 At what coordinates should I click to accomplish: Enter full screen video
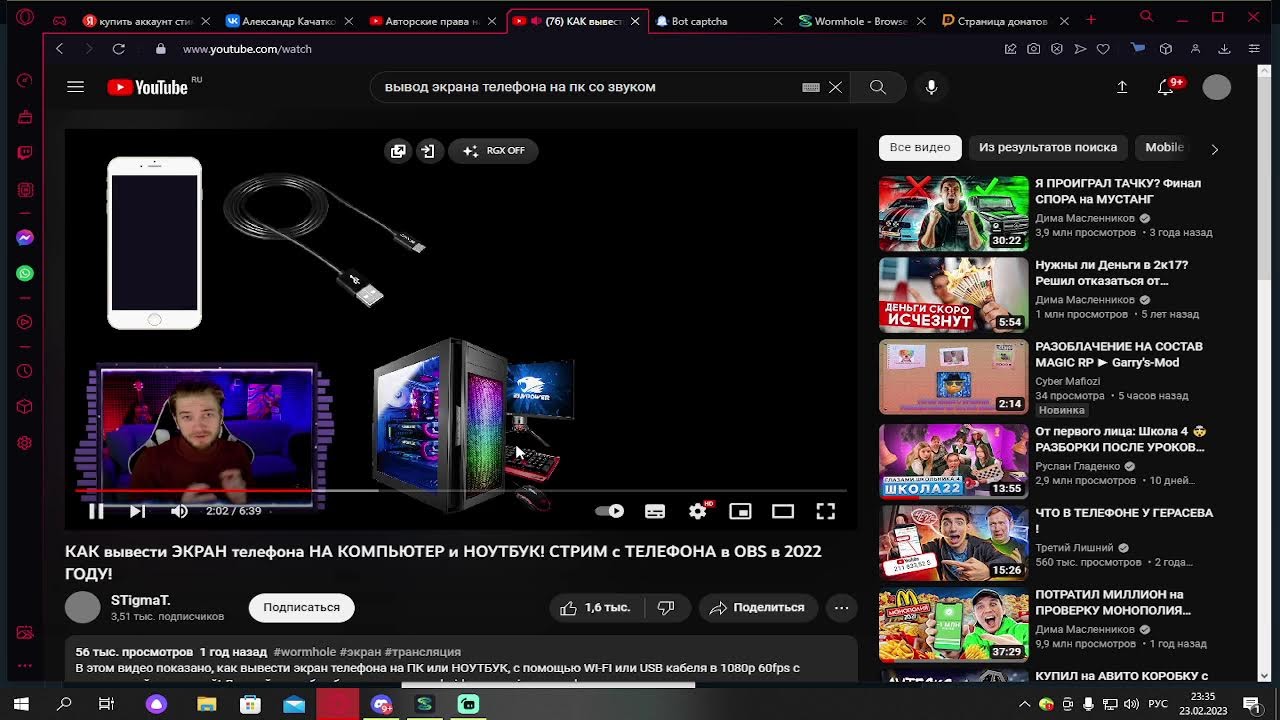[825, 511]
